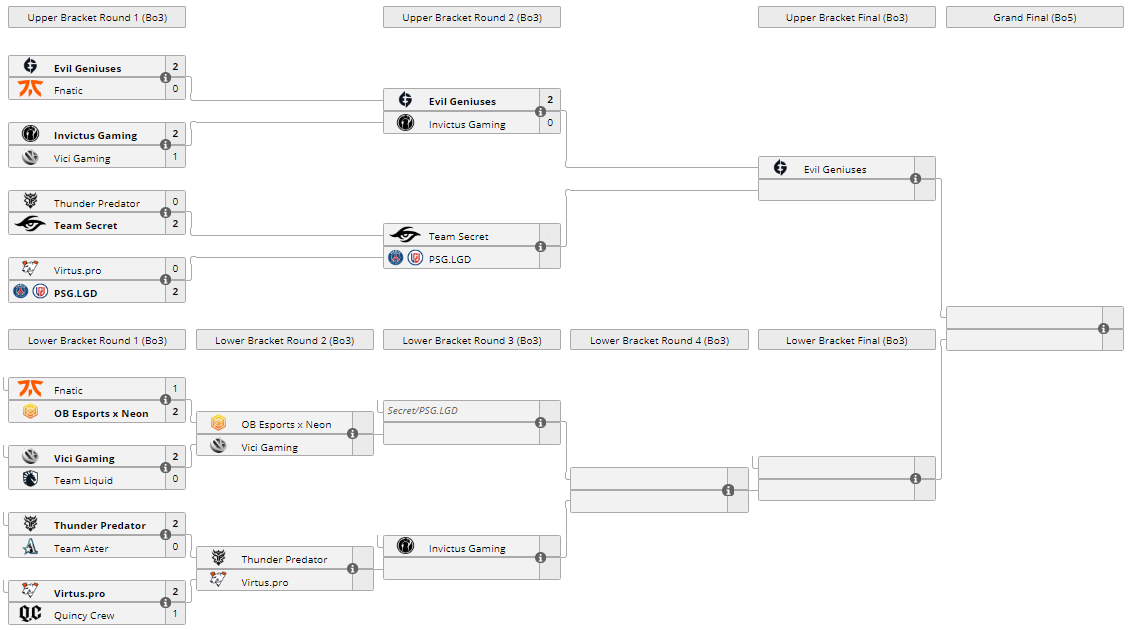Image resolution: width=1132 pixels, height=631 pixels.
Task: Click the Team Liquid logo
Action: tap(31, 480)
